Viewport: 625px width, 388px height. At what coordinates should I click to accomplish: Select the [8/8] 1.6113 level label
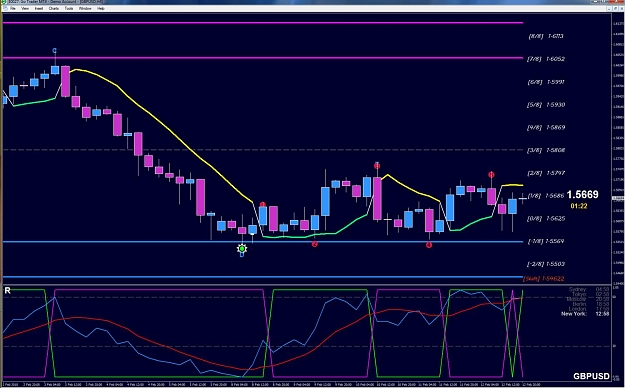pos(546,36)
